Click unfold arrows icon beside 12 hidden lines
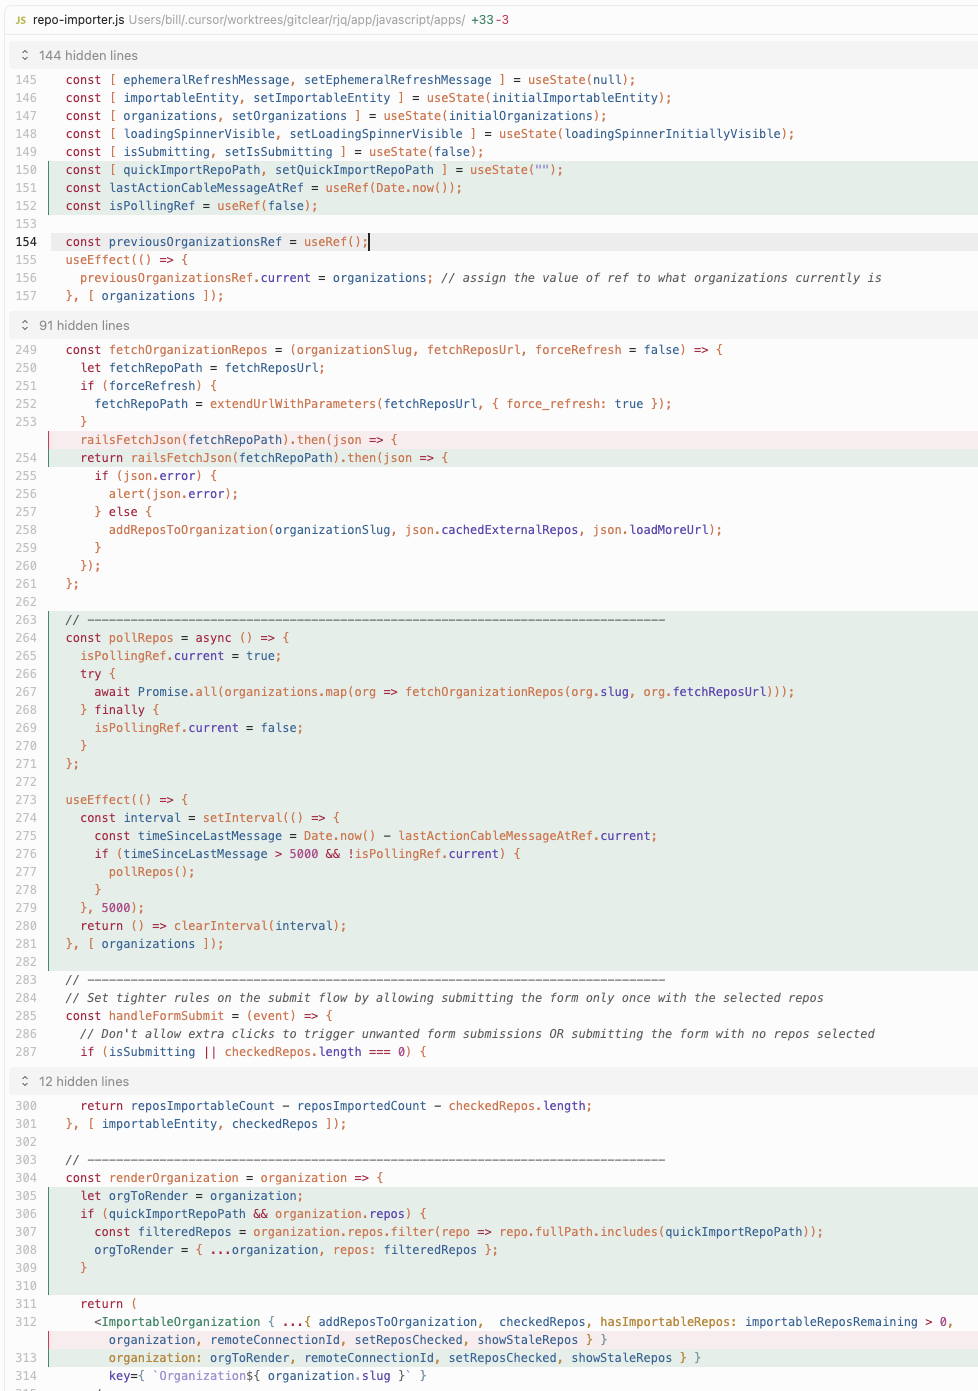 click(25, 1082)
